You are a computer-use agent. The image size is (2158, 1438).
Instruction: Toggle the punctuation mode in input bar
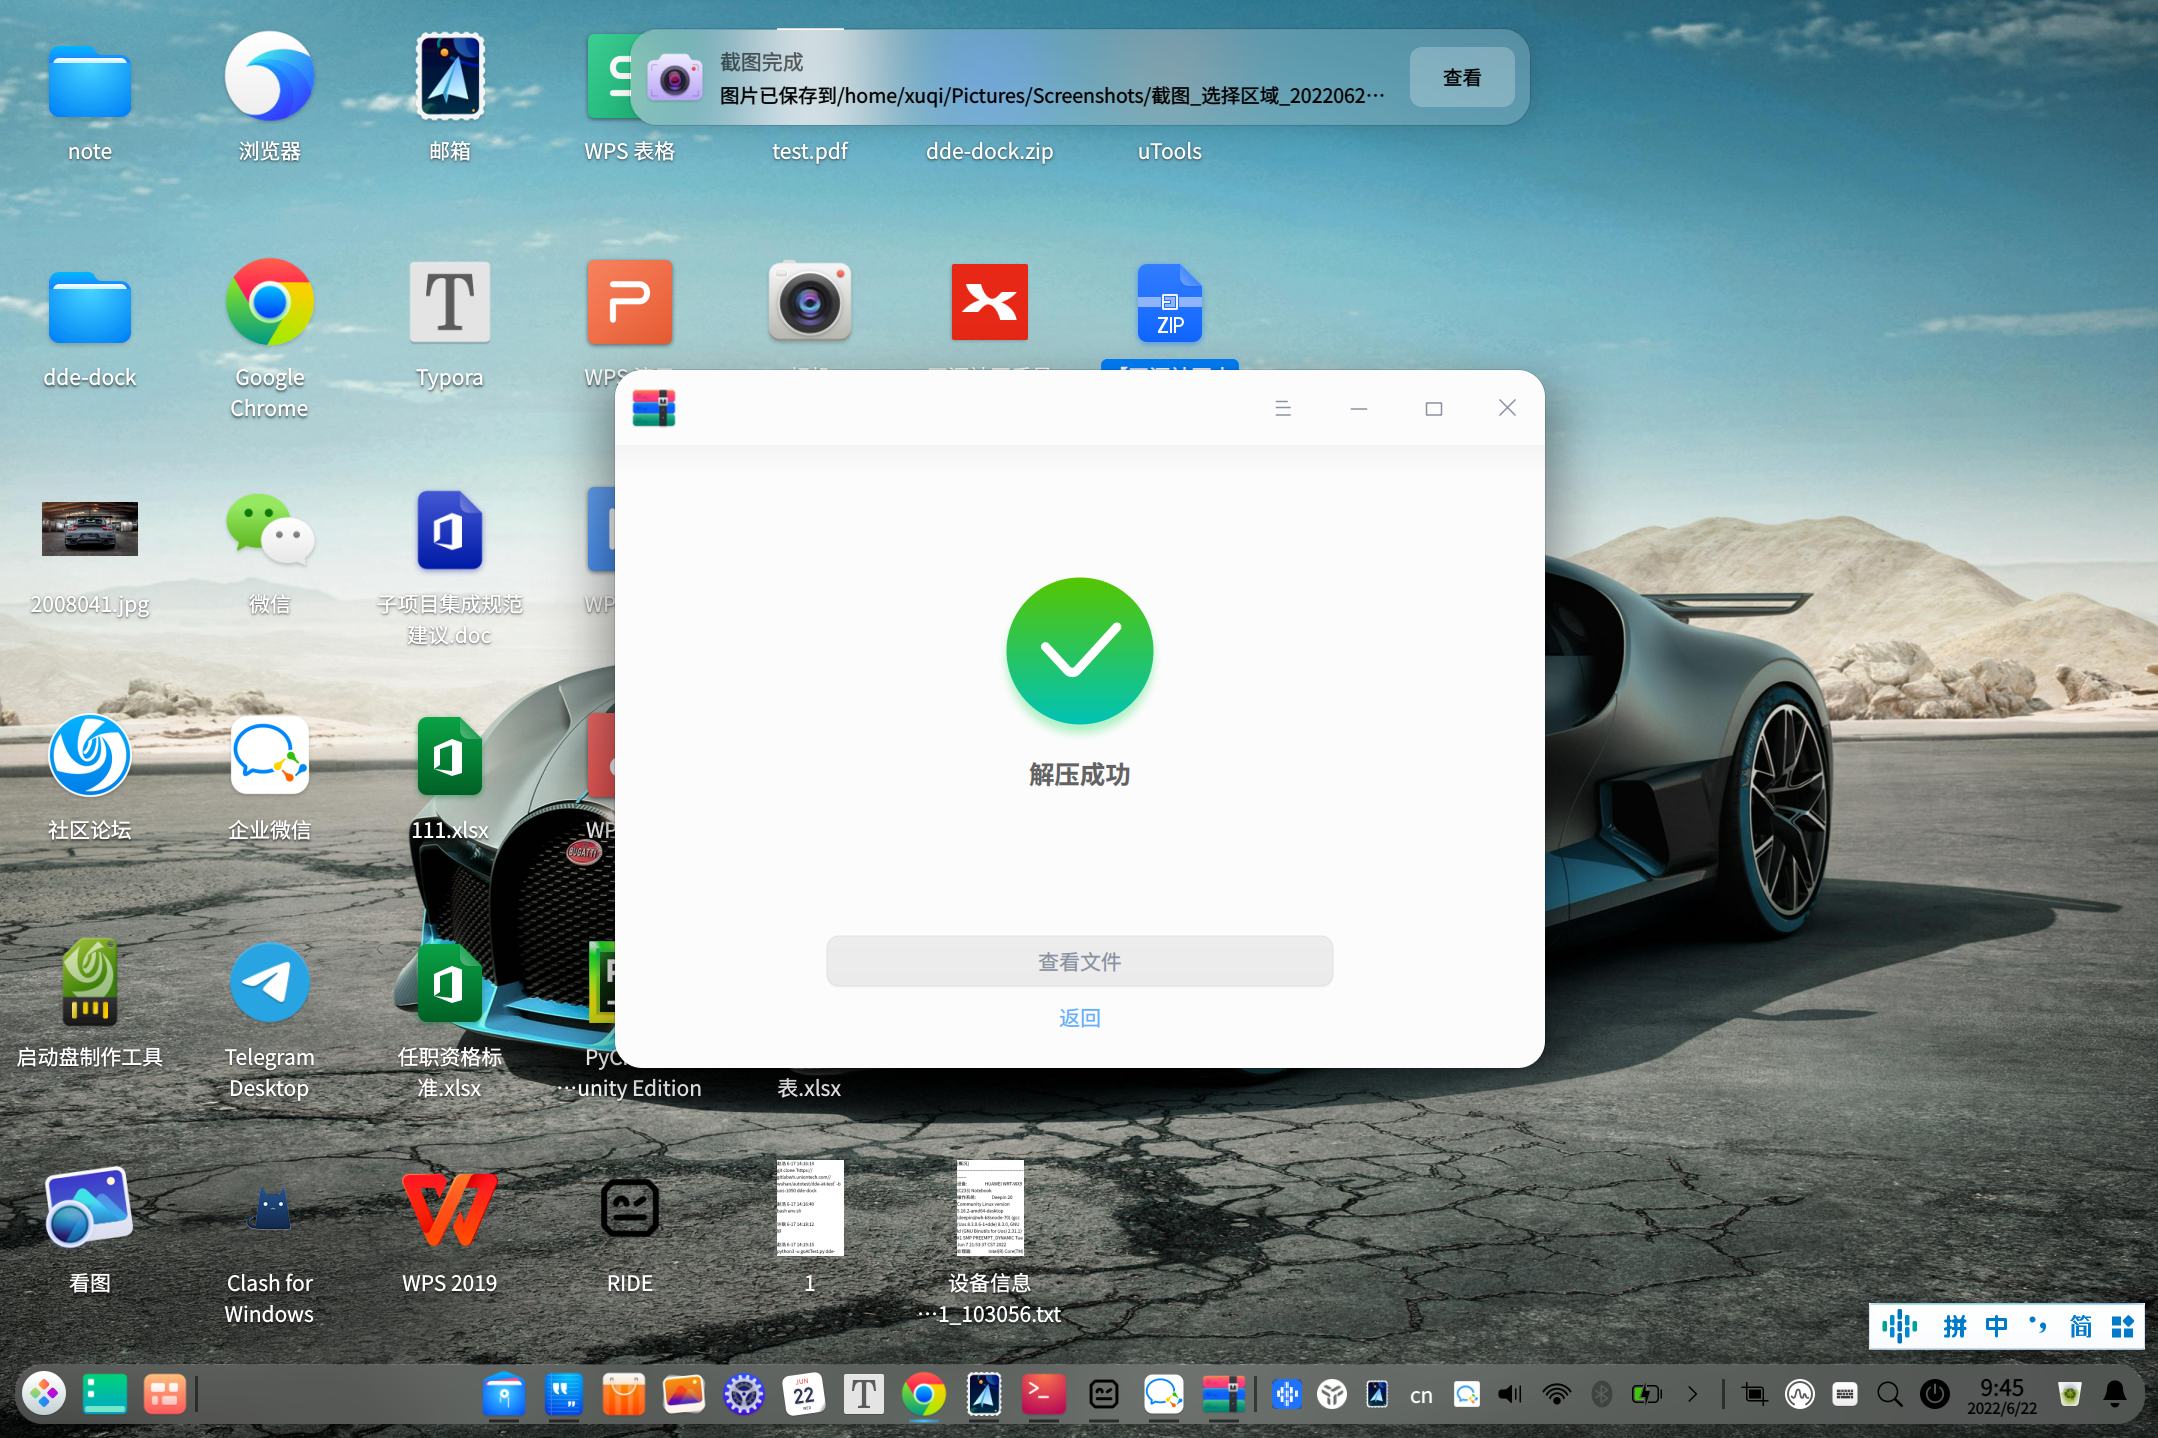click(2038, 1326)
